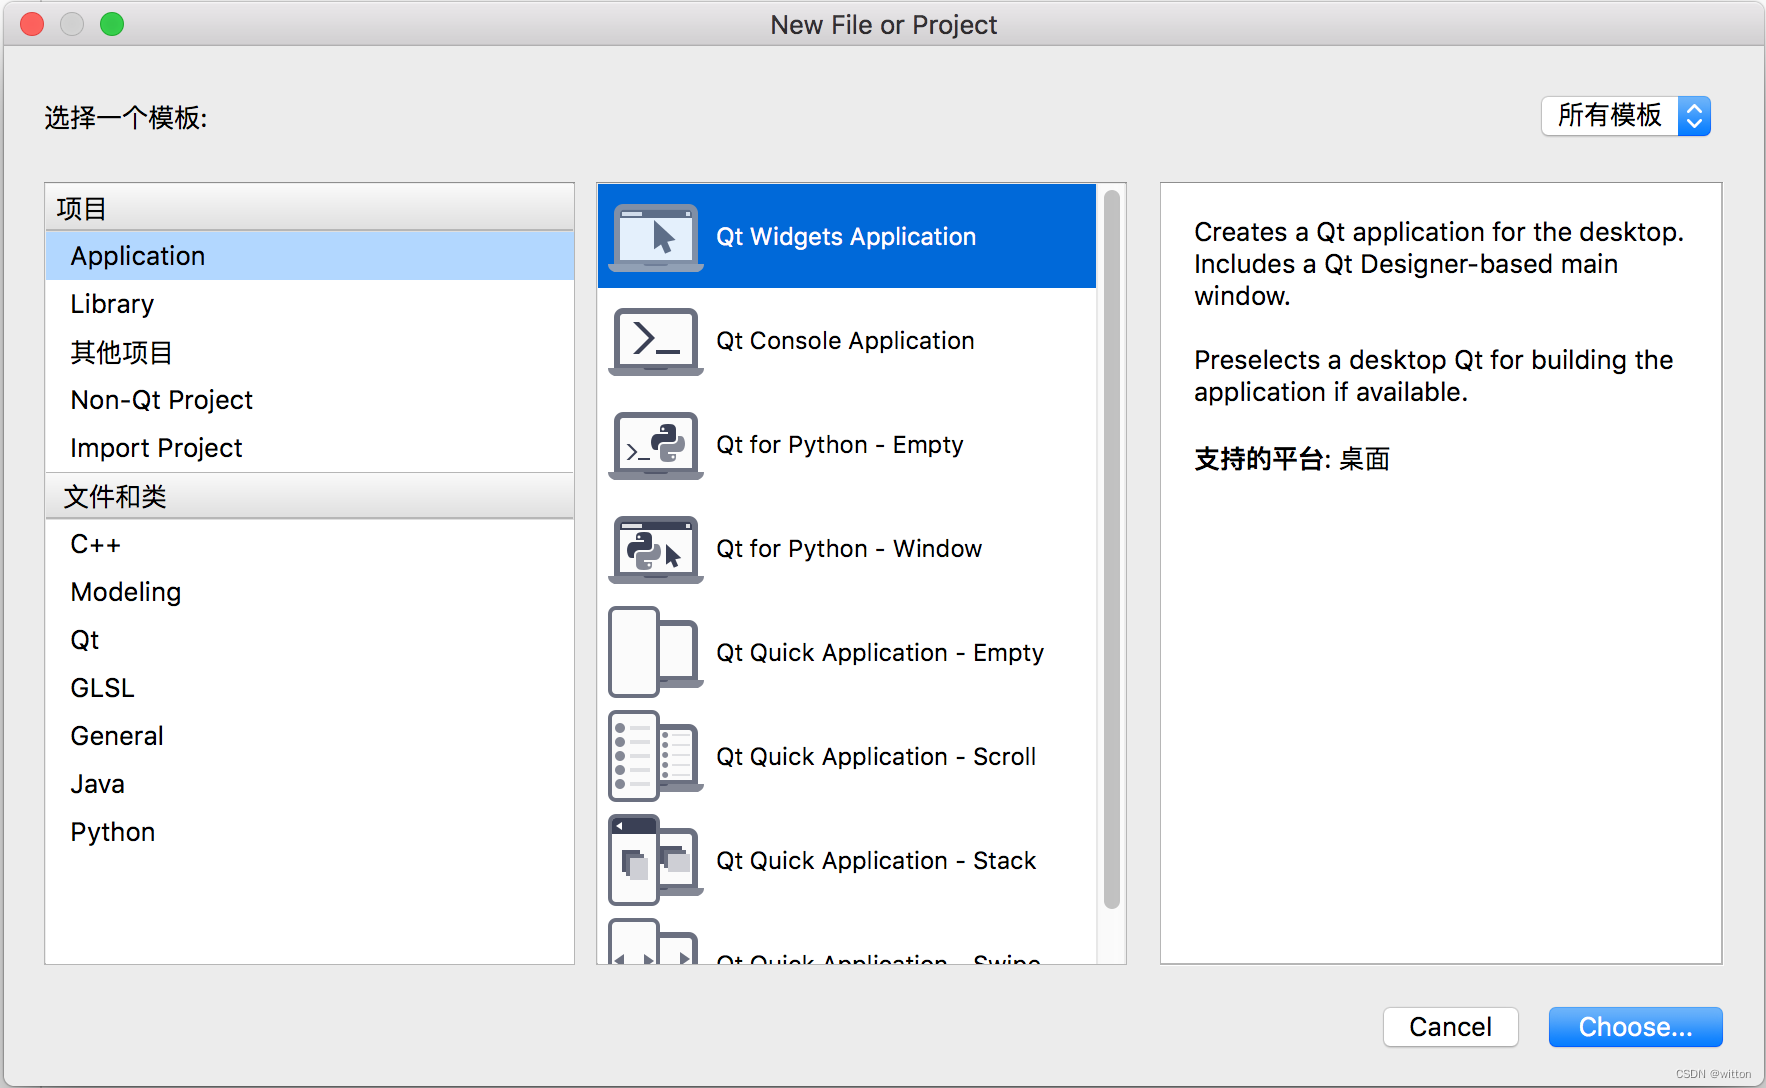Screen dimensions: 1766x1088
Task: Select the Qt Console Application terminal icon
Action: point(655,341)
